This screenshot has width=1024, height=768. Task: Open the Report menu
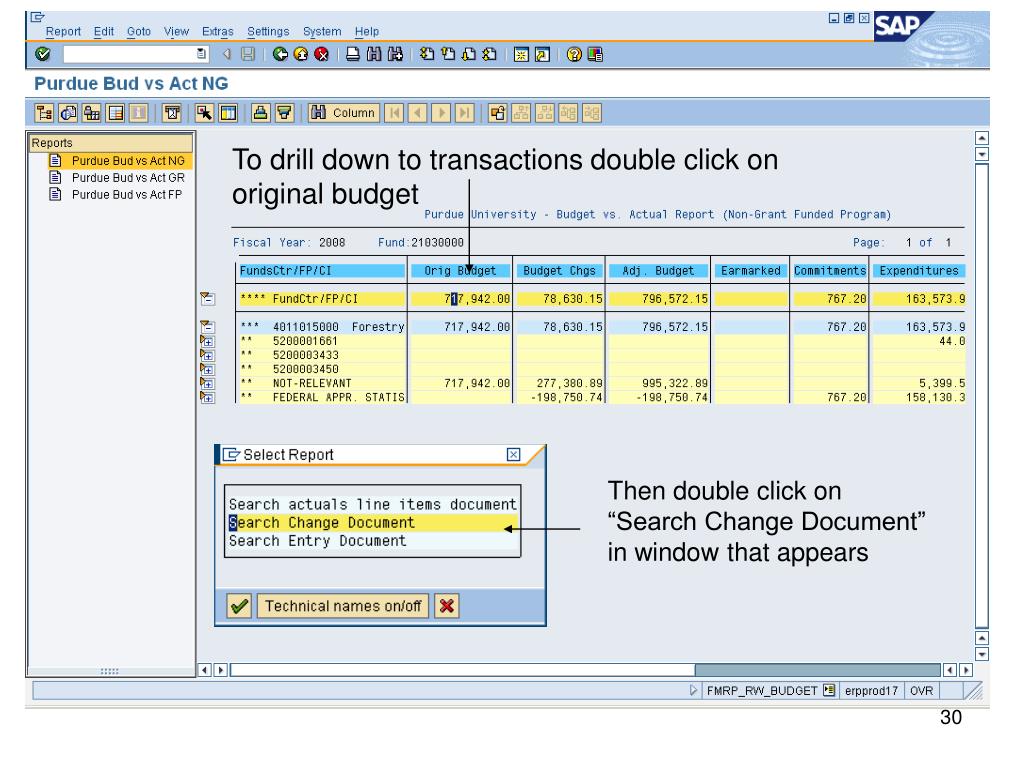63,31
